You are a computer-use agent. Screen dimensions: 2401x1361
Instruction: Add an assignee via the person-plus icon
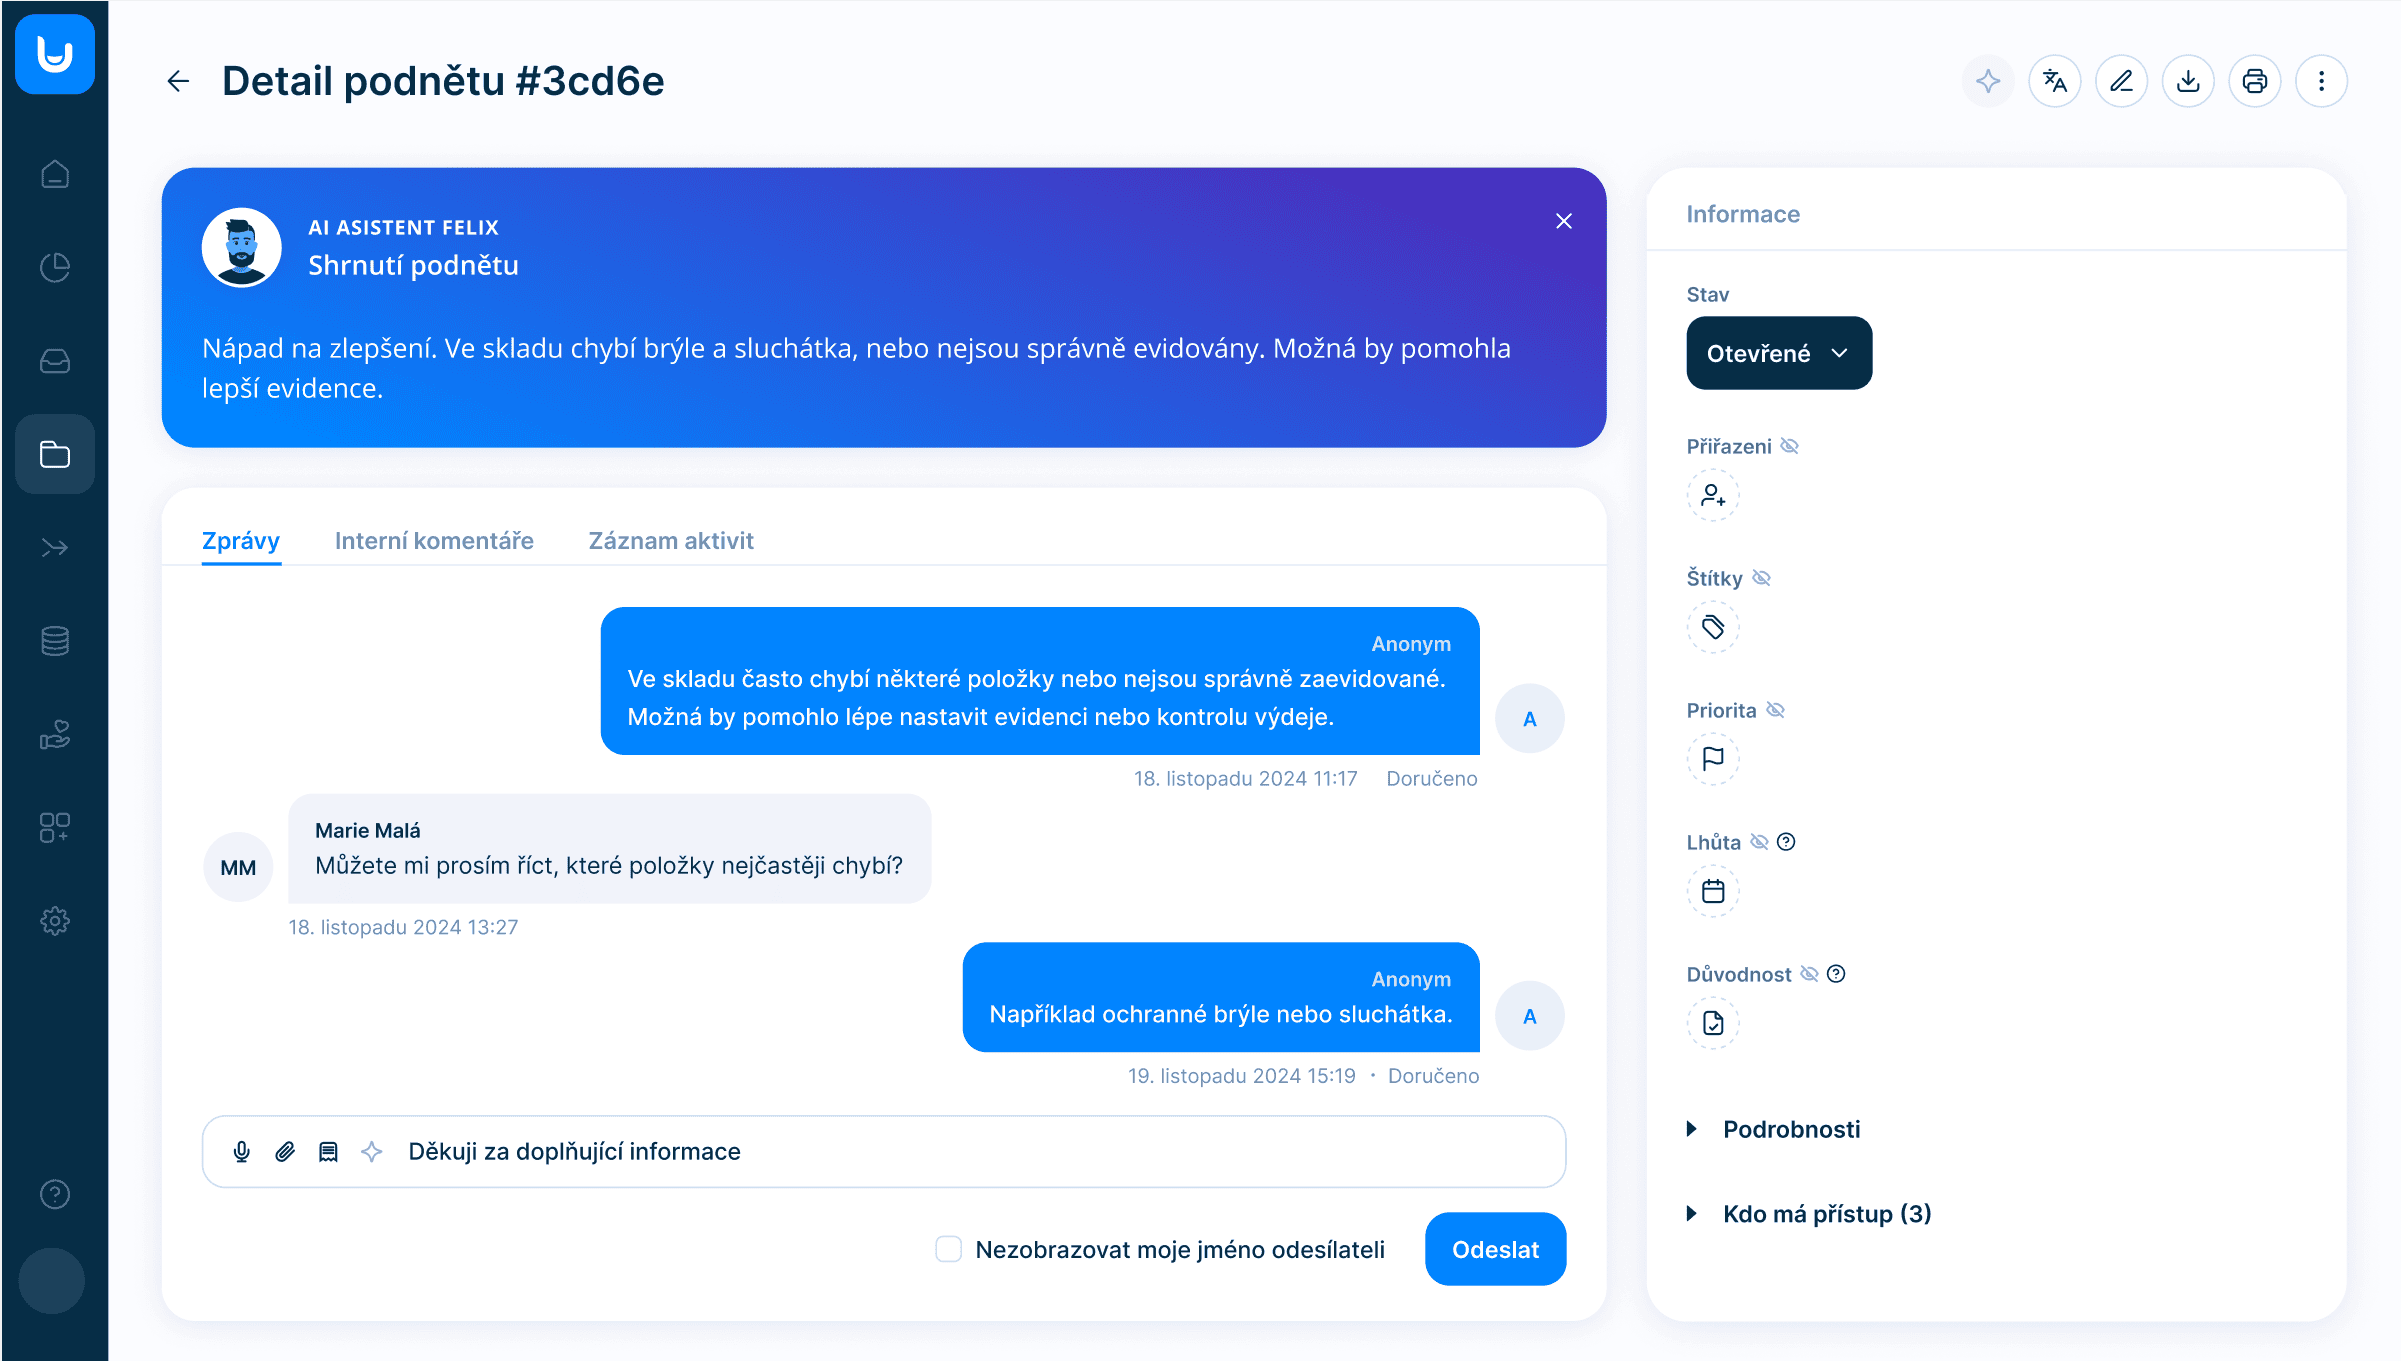1713,496
